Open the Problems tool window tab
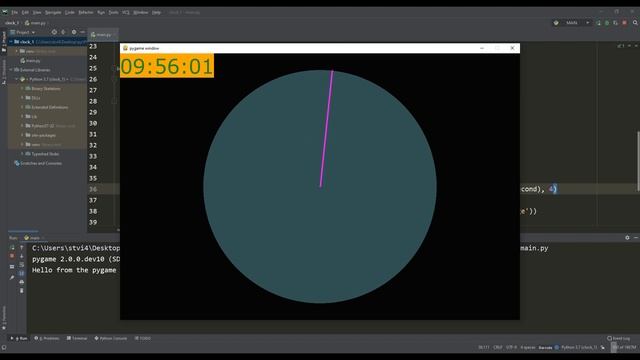The height and width of the screenshot is (360, 640). [47, 338]
